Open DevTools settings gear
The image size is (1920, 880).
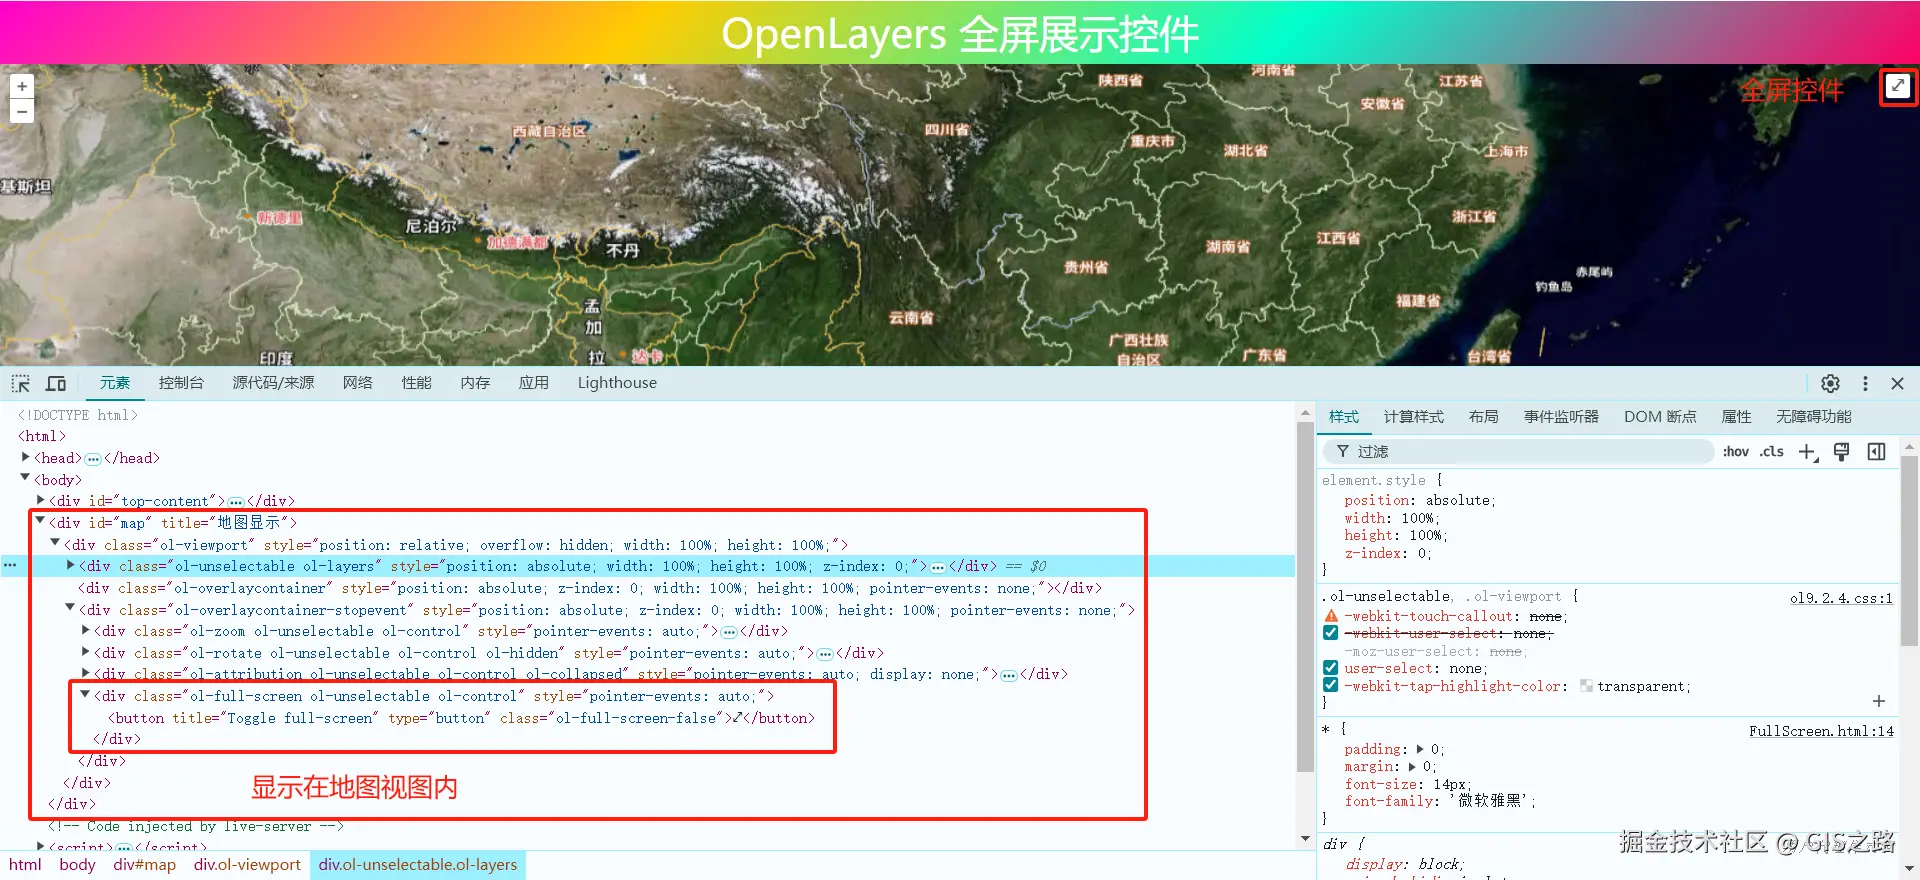click(x=1830, y=384)
